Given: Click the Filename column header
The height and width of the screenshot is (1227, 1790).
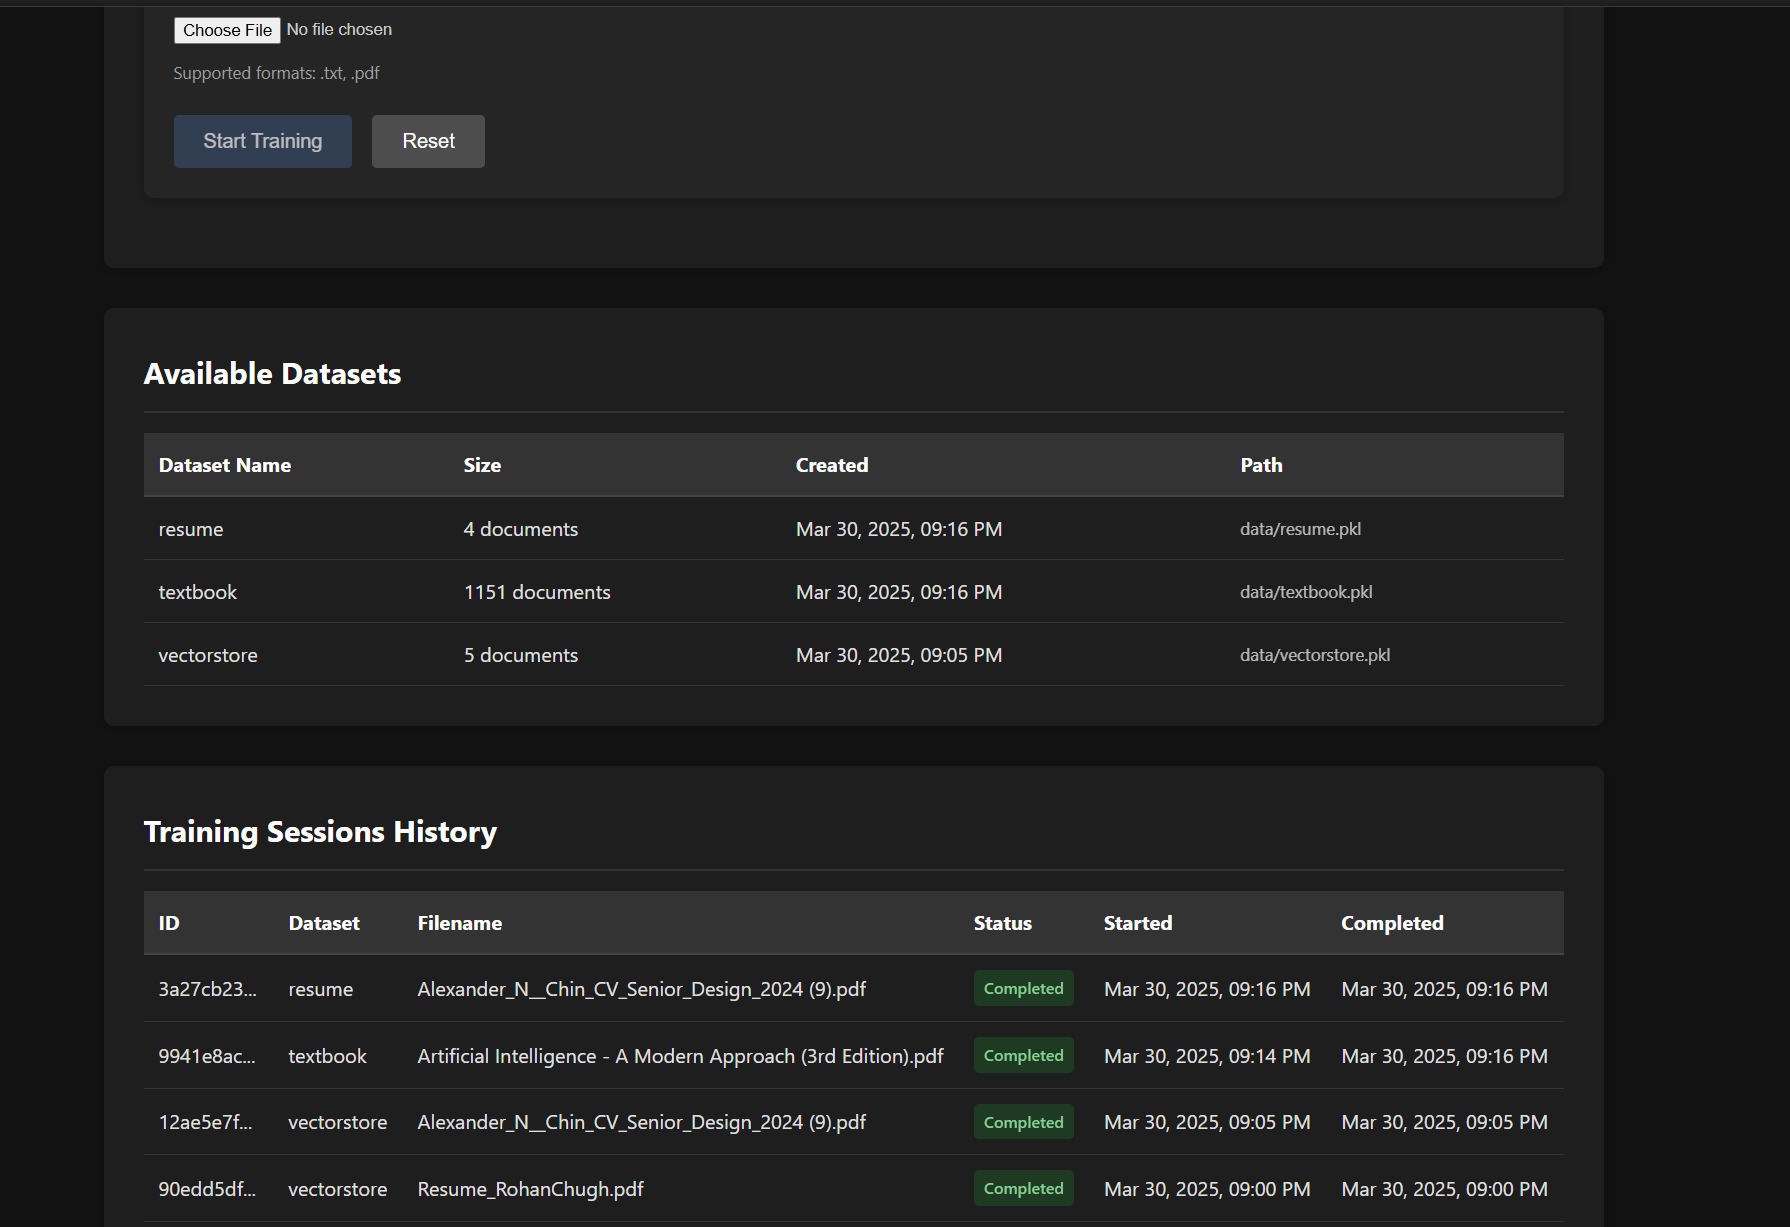Looking at the screenshot, I should click(460, 923).
